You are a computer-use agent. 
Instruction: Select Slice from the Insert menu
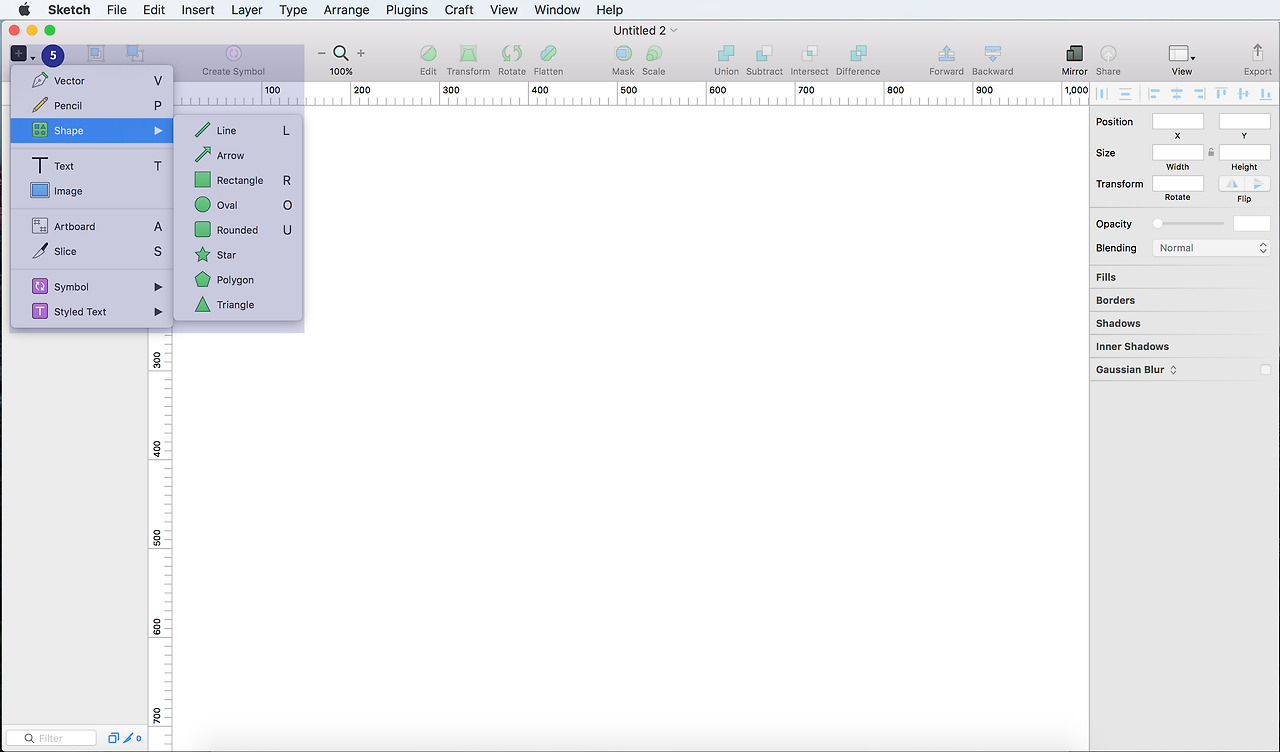click(92, 252)
